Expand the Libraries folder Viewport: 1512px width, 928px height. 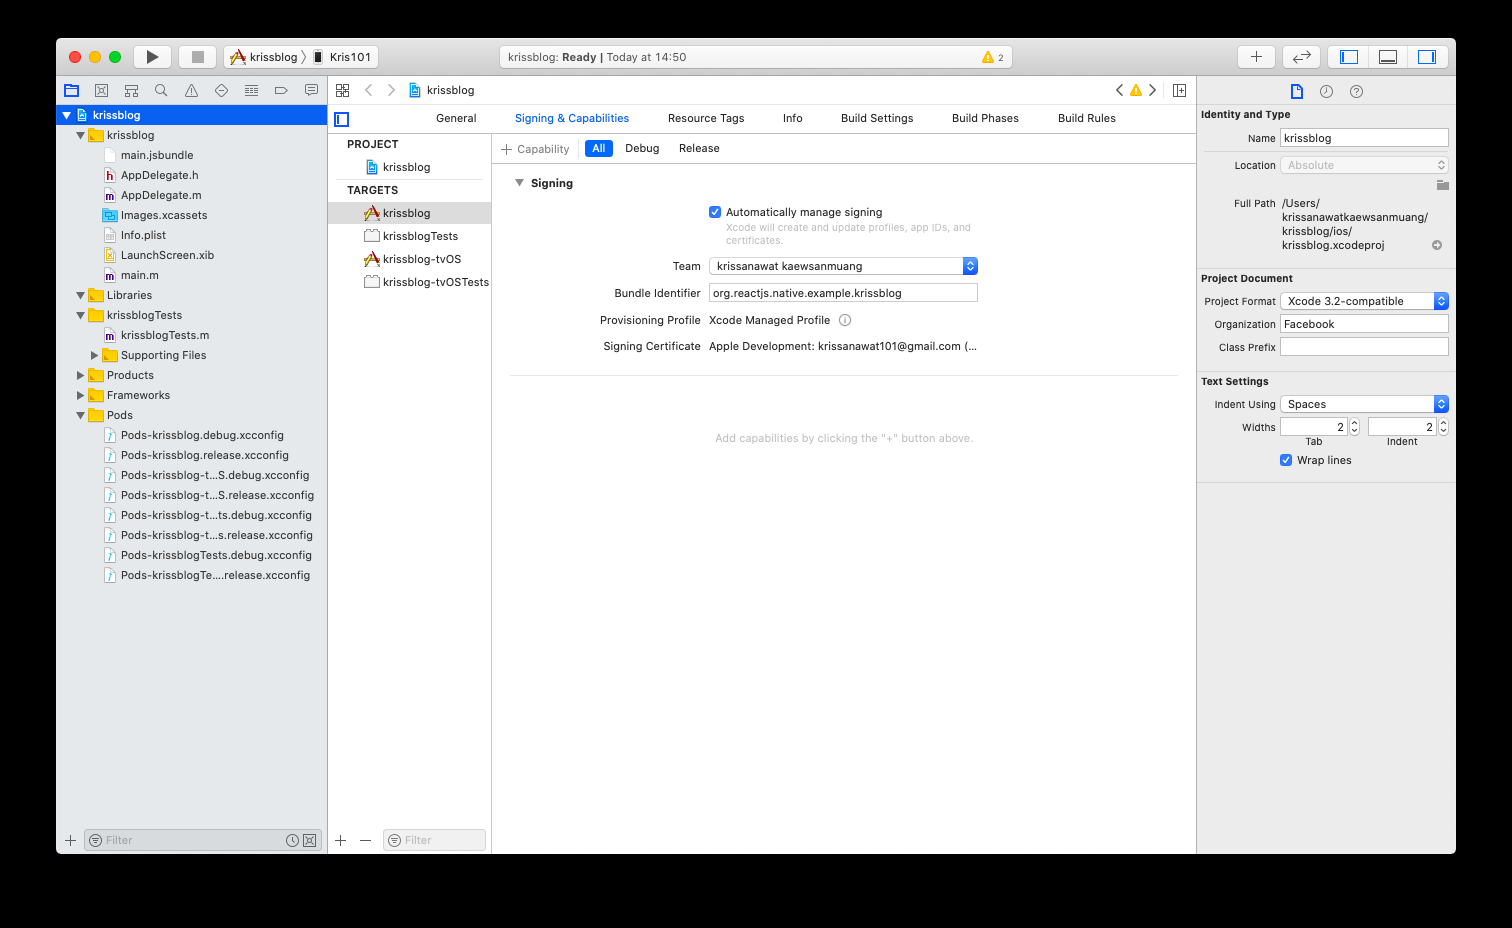80,295
